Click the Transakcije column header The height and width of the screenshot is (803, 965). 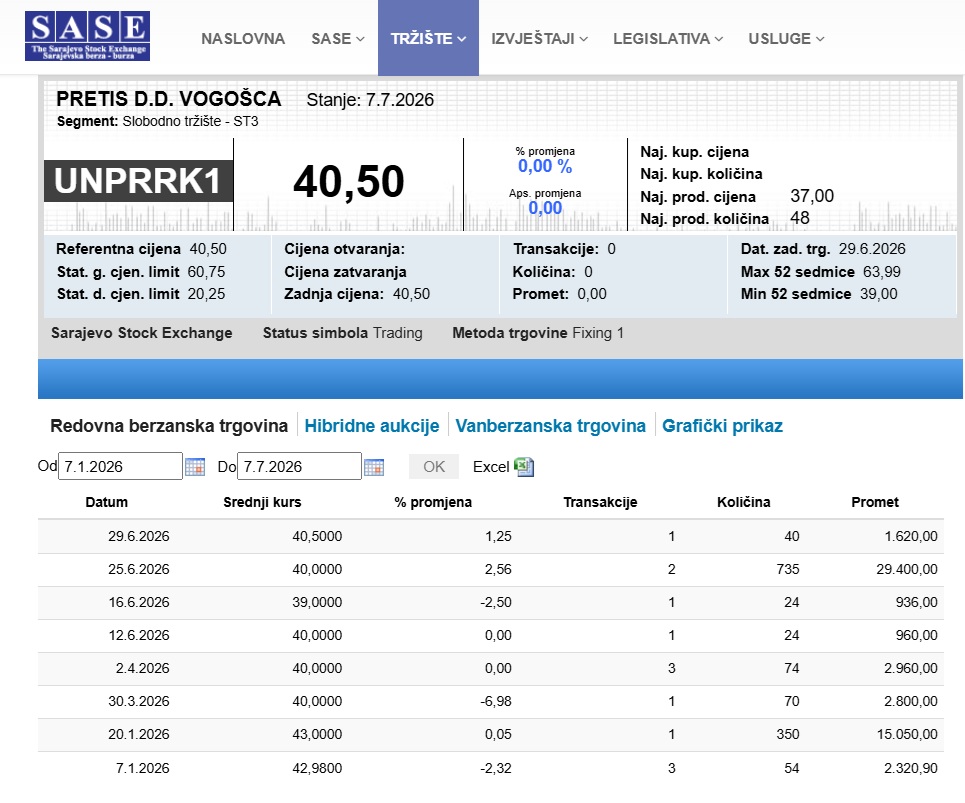click(x=600, y=502)
